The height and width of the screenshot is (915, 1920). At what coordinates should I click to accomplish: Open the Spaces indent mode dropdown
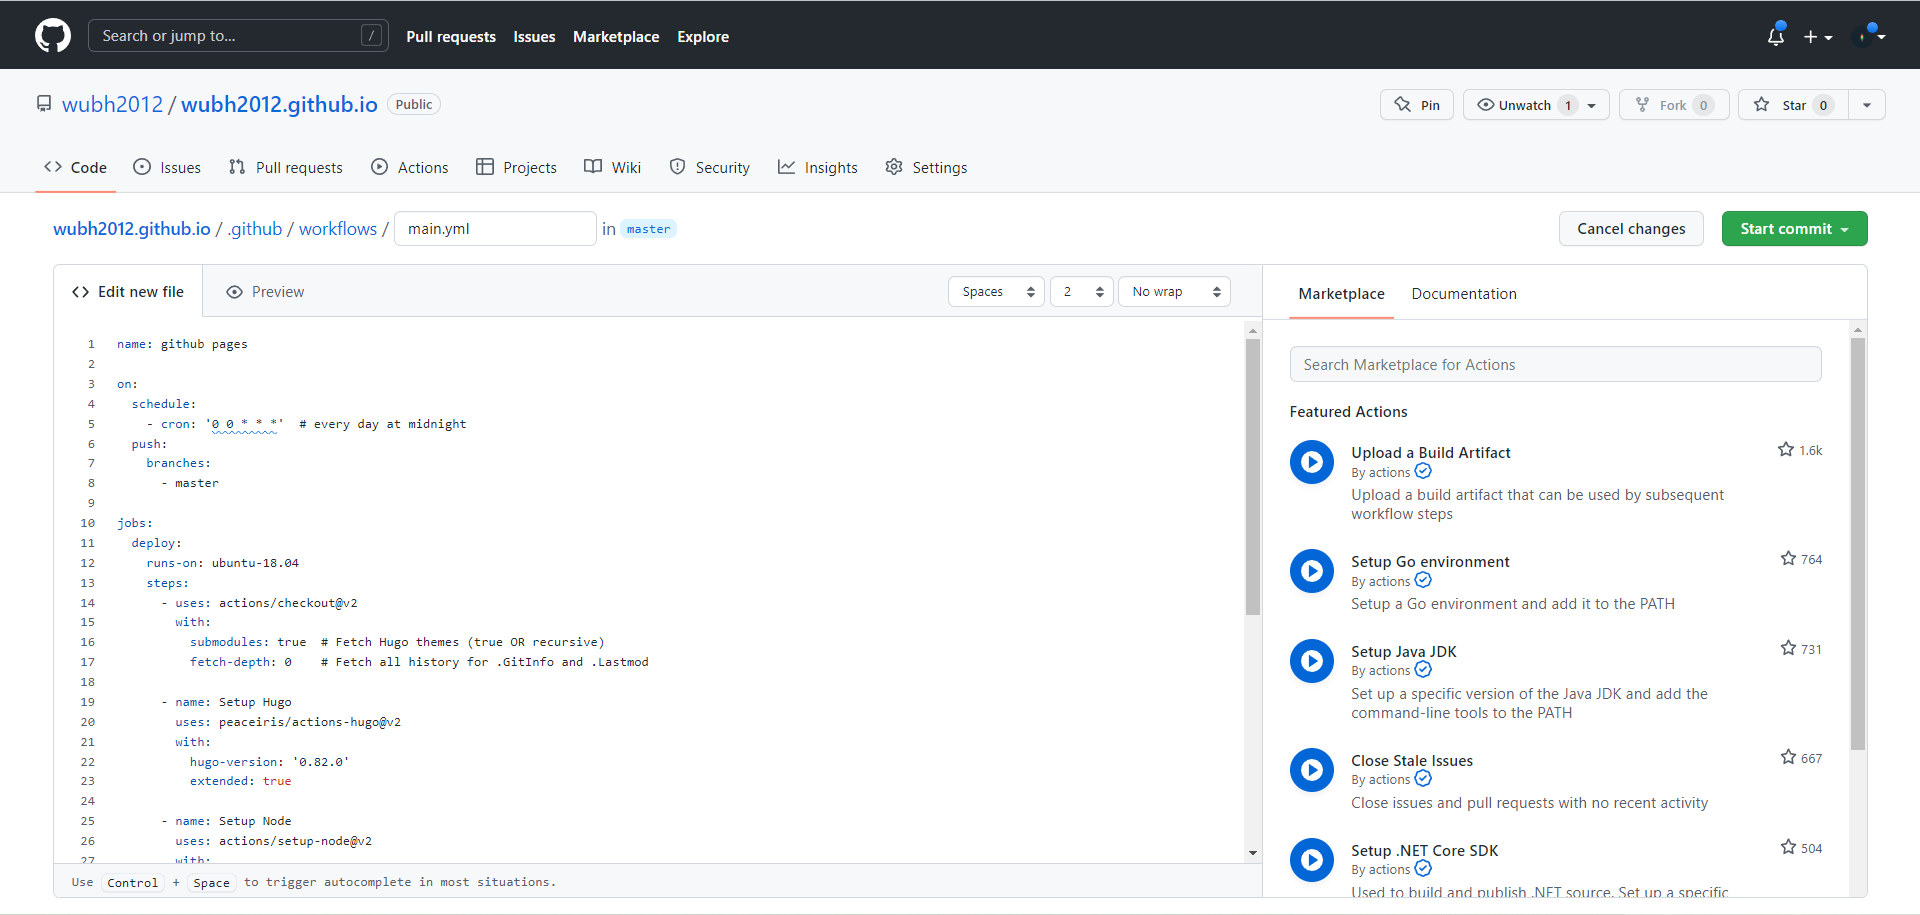pyautogui.click(x=996, y=292)
